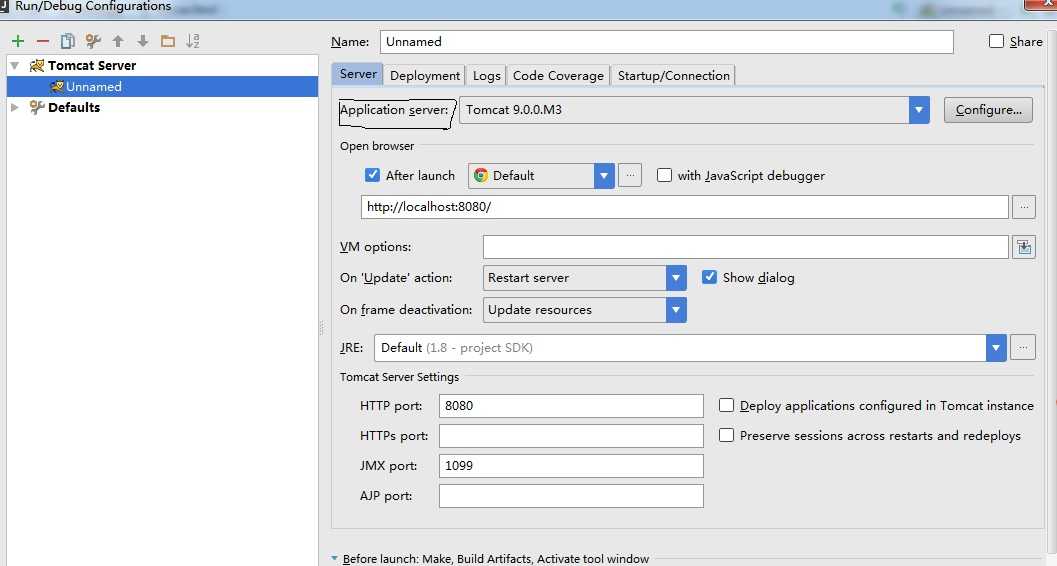Move the configuration up with the arrow
The width and height of the screenshot is (1057, 566).
click(x=118, y=41)
